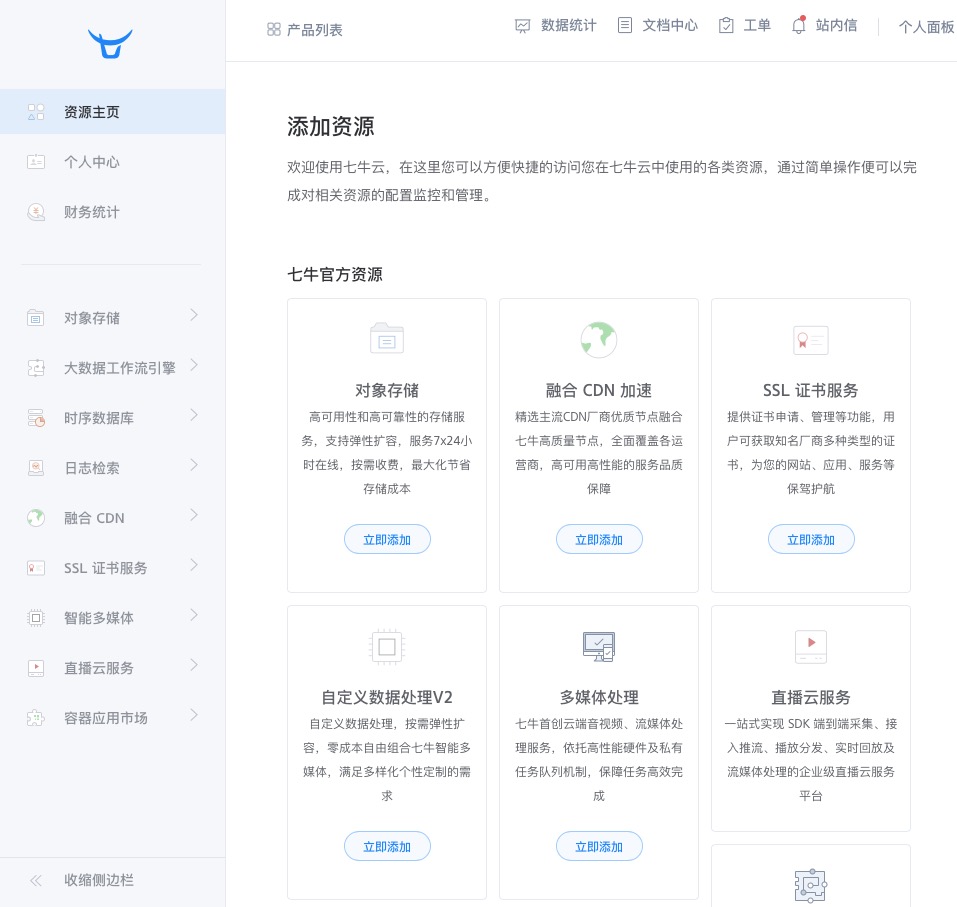The image size is (957, 907).
Task: Click the 直播云服务 card video icon
Action: click(x=811, y=646)
